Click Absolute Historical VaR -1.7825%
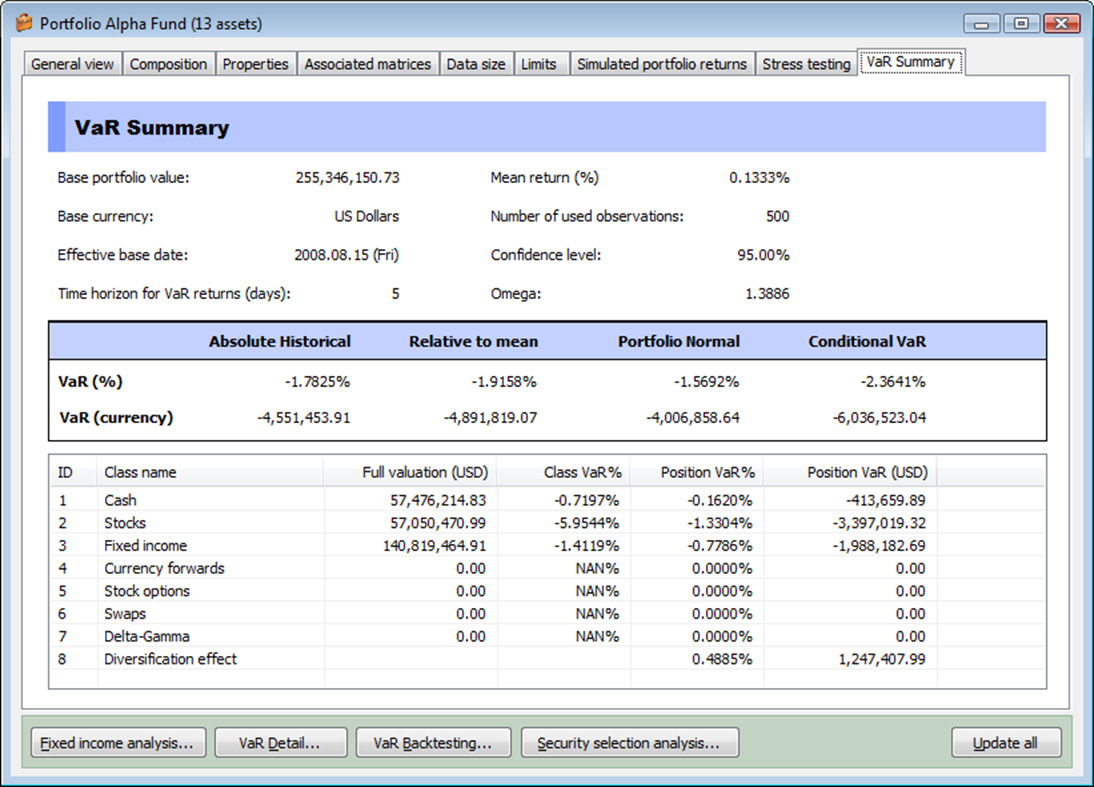 coord(317,382)
